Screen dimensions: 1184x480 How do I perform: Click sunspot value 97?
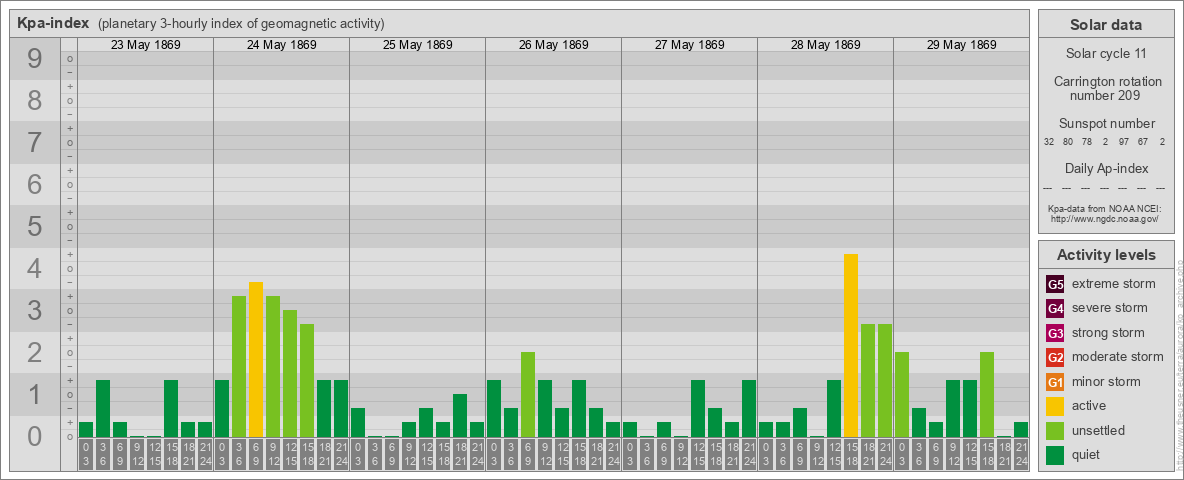click(1124, 142)
